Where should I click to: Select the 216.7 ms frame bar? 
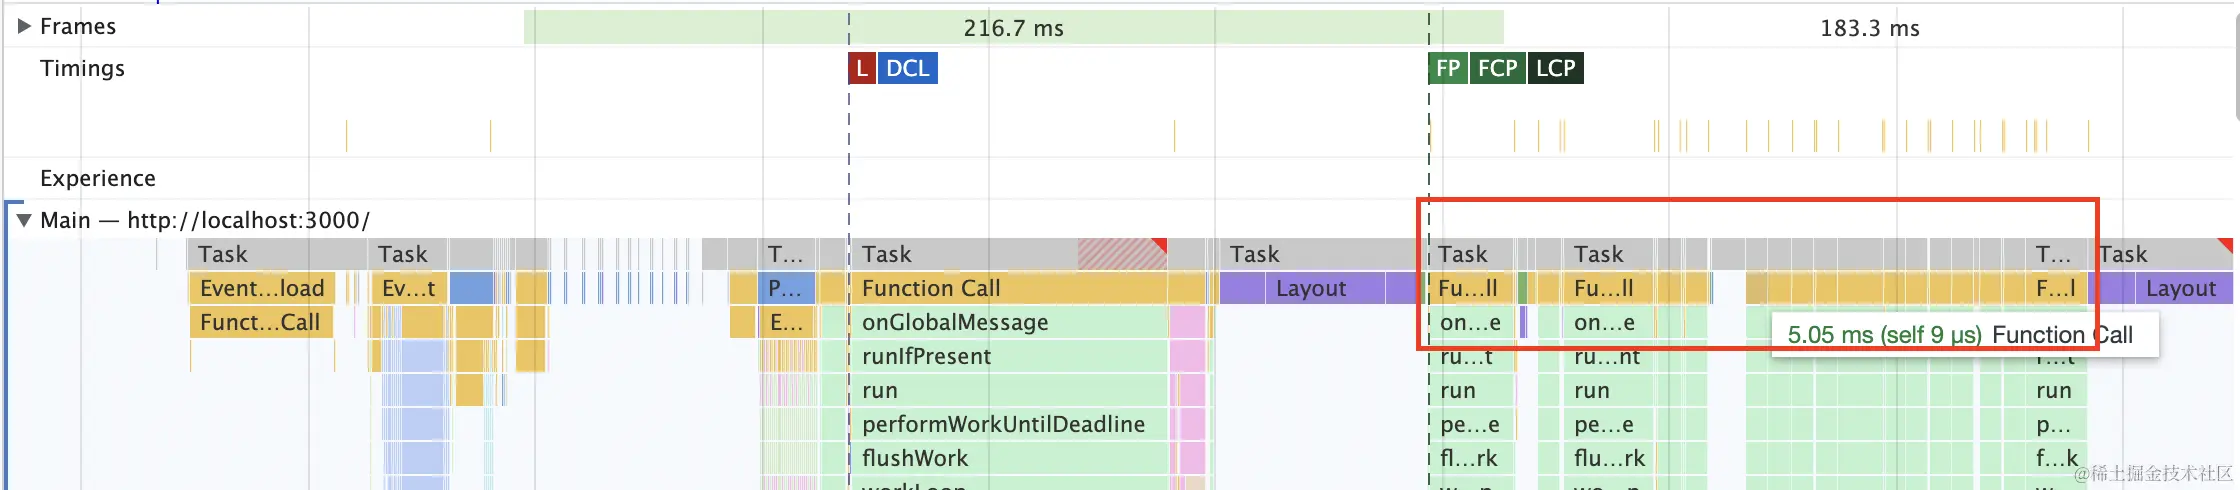tap(1012, 28)
